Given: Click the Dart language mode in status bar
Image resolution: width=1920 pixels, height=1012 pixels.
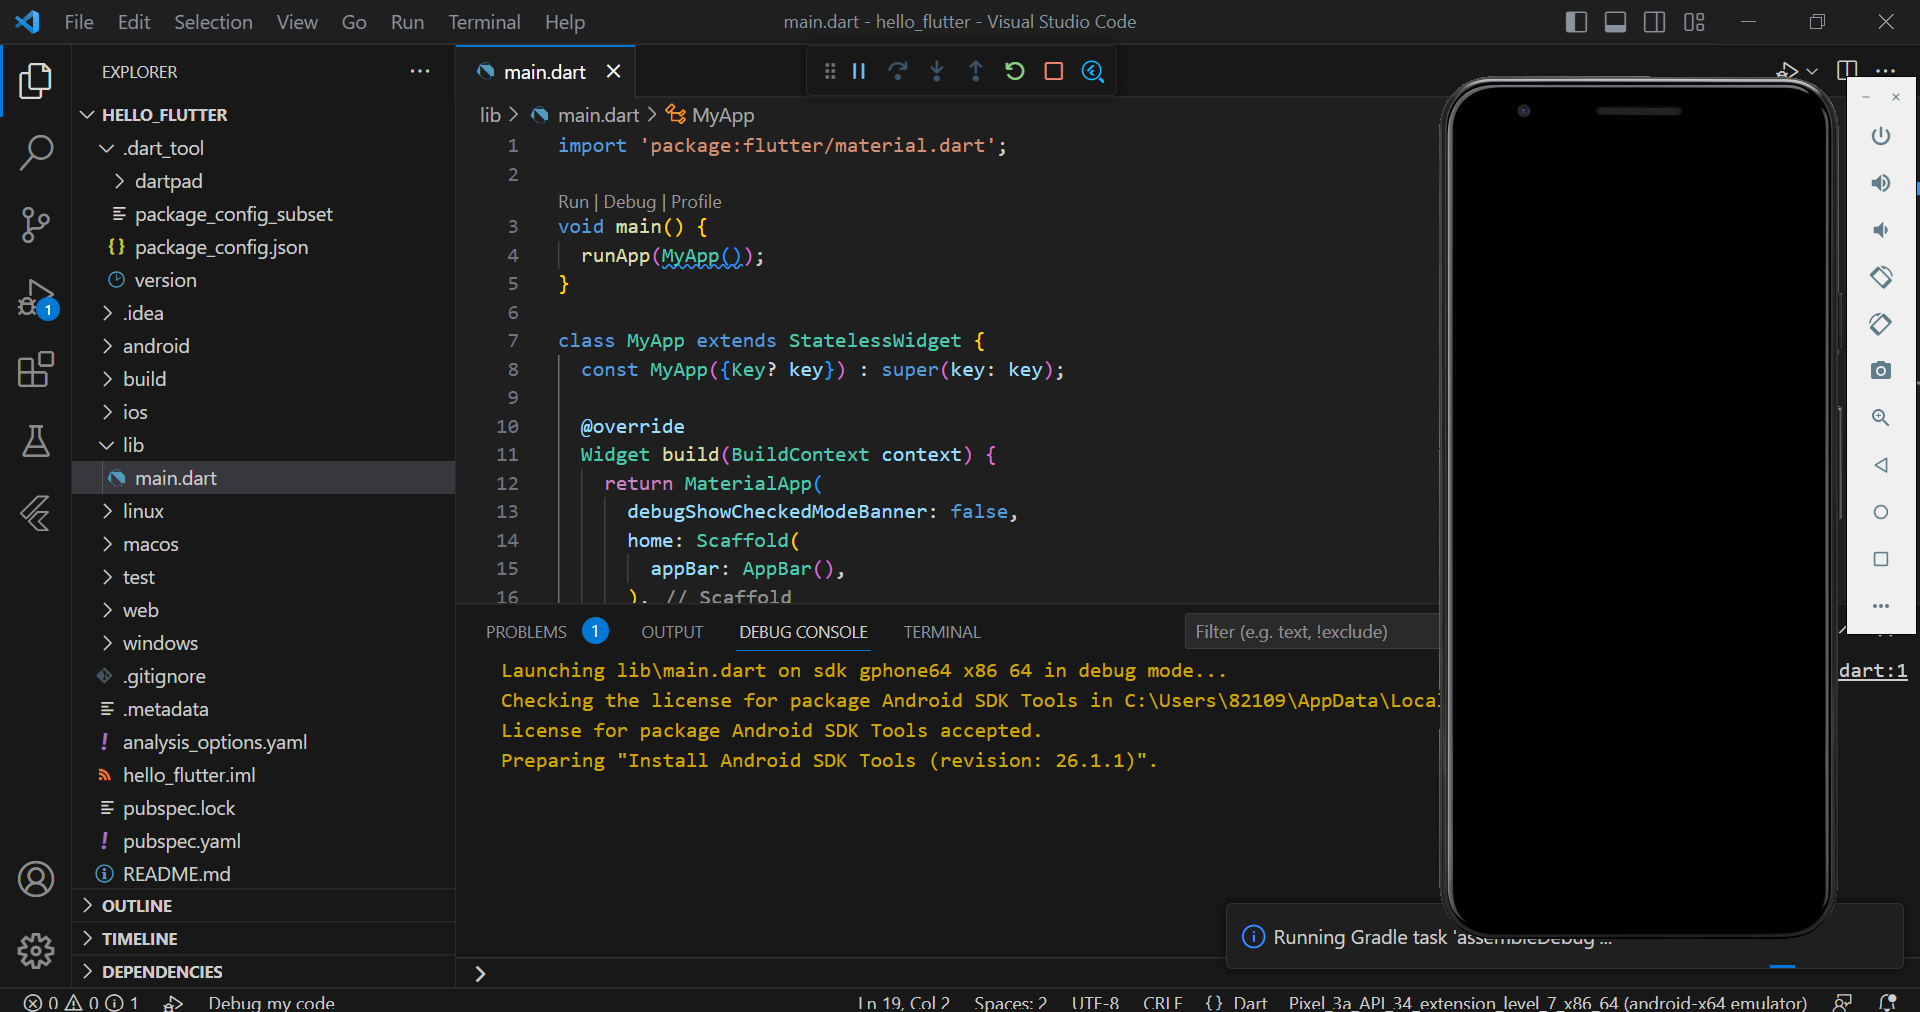Looking at the screenshot, I should (1250, 1002).
